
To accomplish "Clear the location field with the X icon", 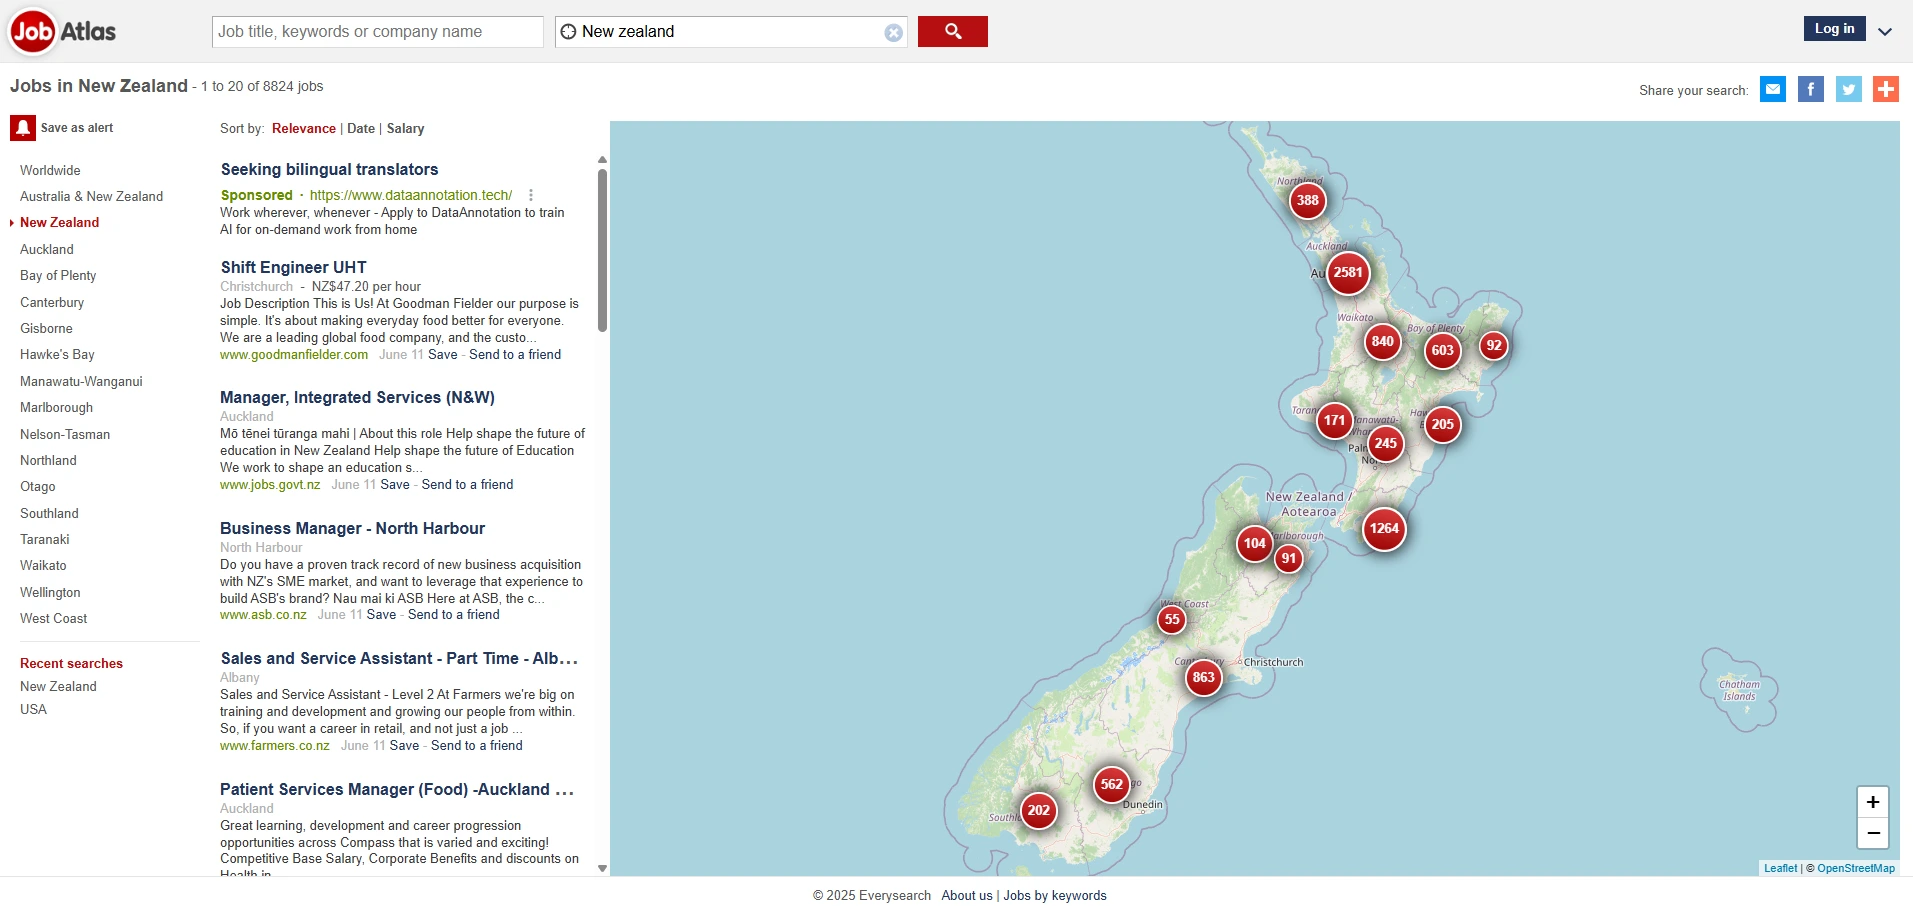I will click(893, 32).
